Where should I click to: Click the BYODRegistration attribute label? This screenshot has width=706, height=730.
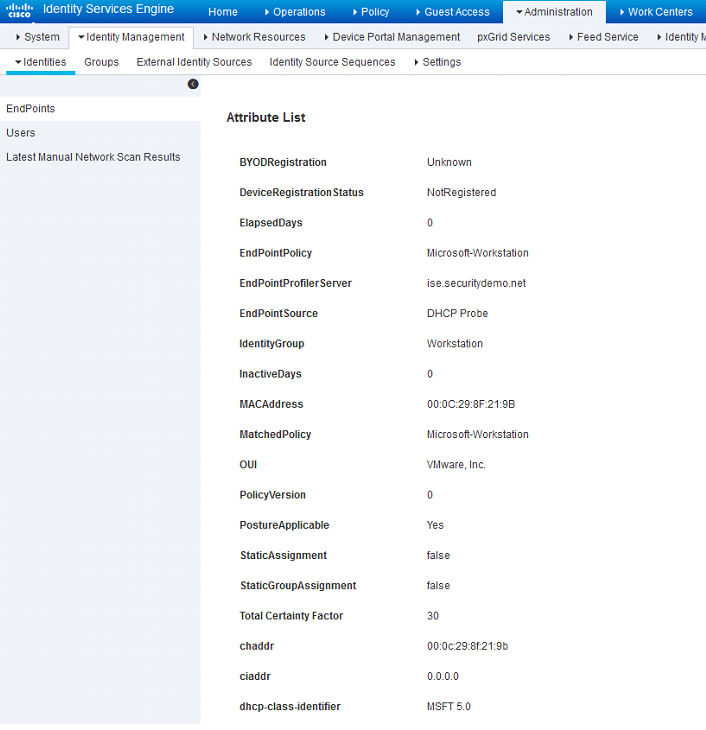[283, 162]
